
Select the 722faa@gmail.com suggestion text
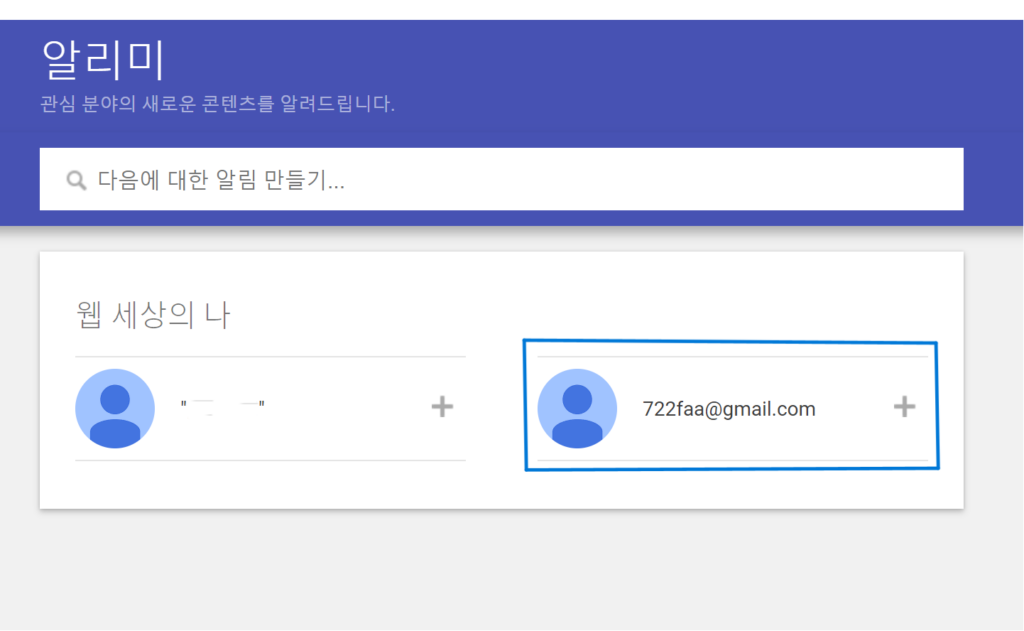[729, 409]
